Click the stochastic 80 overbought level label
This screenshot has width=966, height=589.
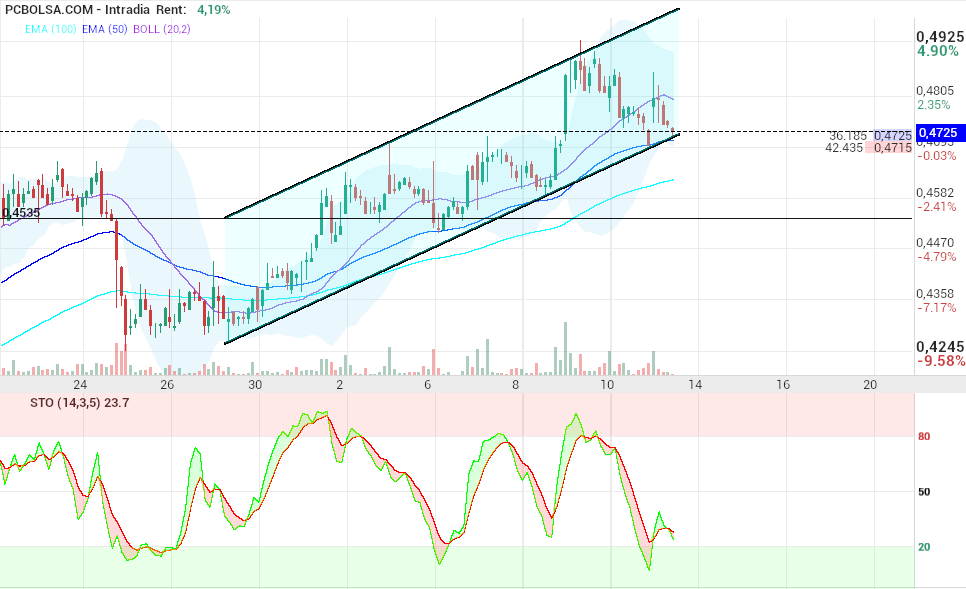[925, 436]
